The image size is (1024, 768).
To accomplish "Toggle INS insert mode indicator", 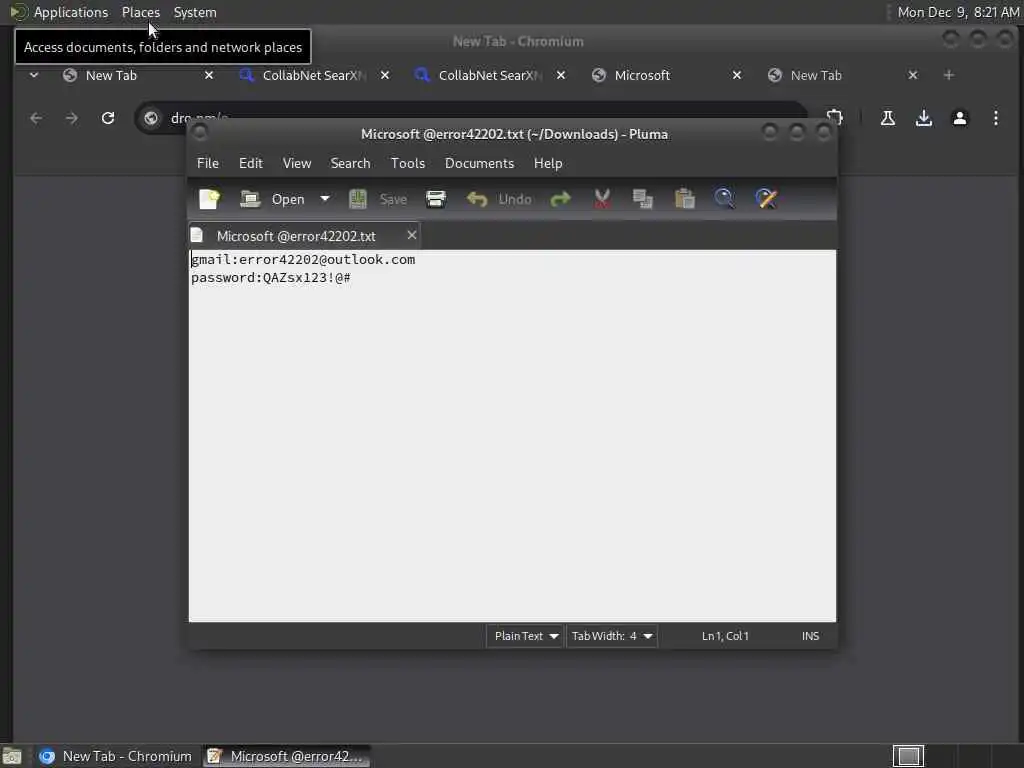I will pos(810,636).
